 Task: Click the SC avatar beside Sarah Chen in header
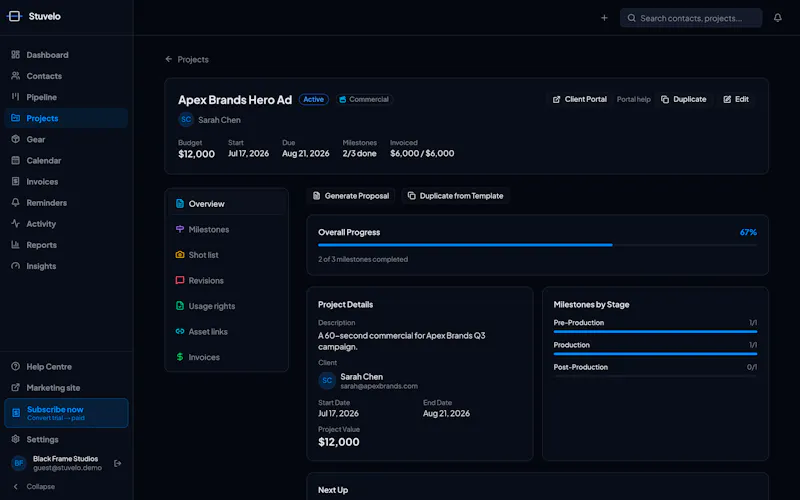(x=186, y=119)
